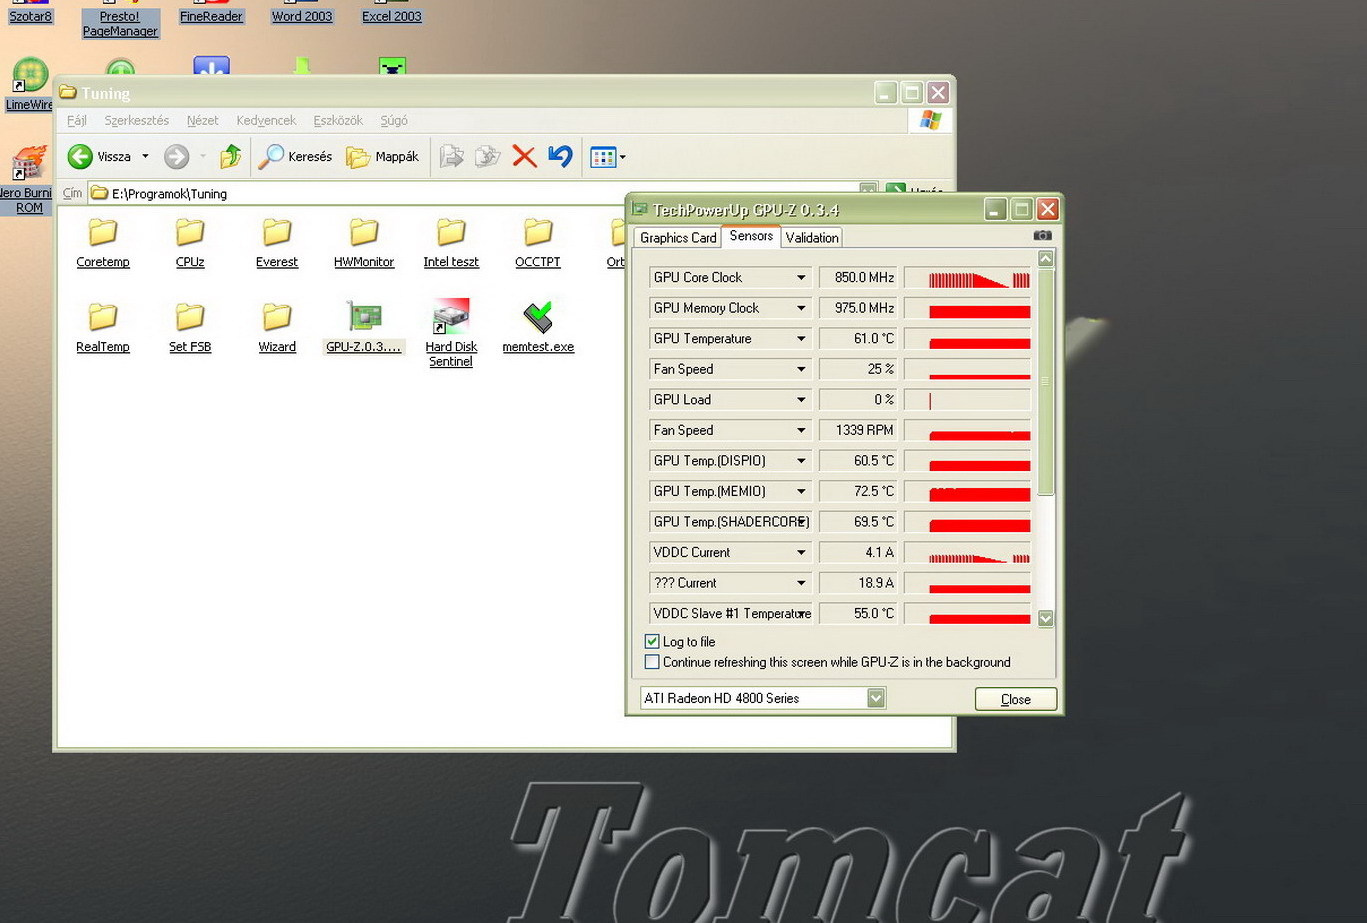Open the VDDC Current sensor dropdown
The width and height of the screenshot is (1367, 923).
(800, 553)
